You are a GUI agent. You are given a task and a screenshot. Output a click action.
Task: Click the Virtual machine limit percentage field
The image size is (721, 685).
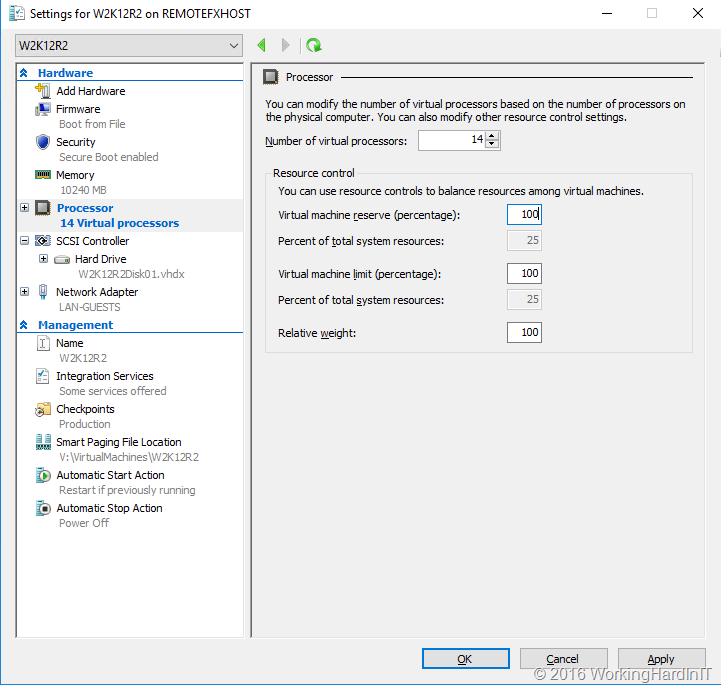pyautogui.click(x=524, y=273)
